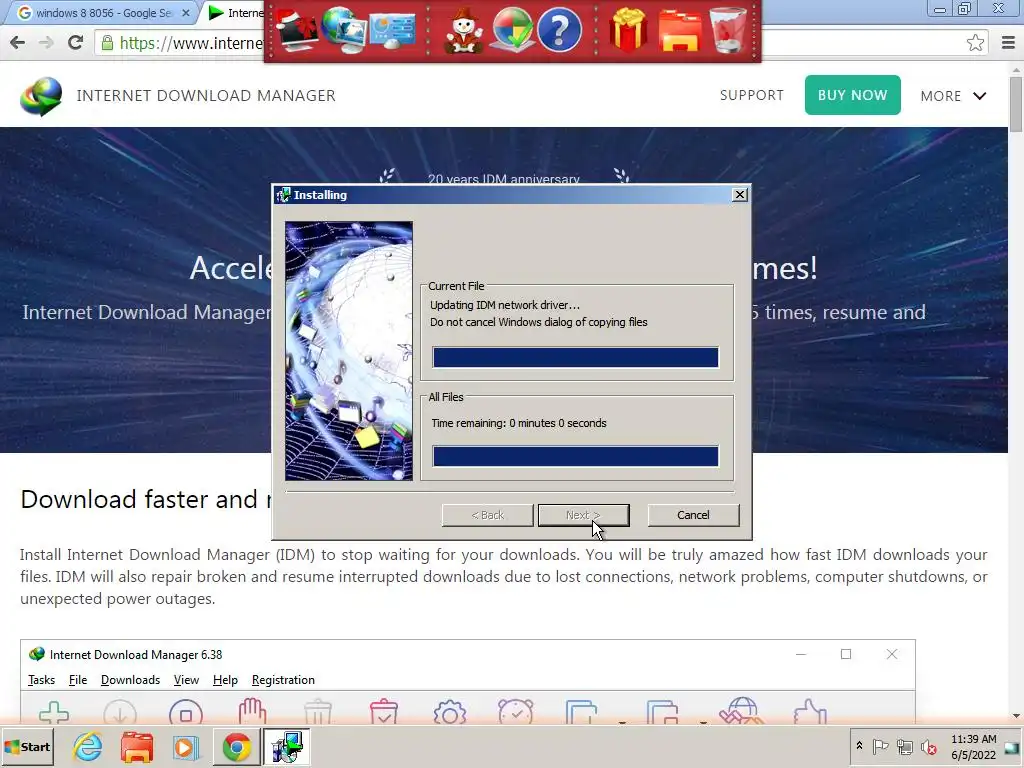Go back using the browser back arrow
This screenshot has height=768, width=1024.
(x=18, y=43)
